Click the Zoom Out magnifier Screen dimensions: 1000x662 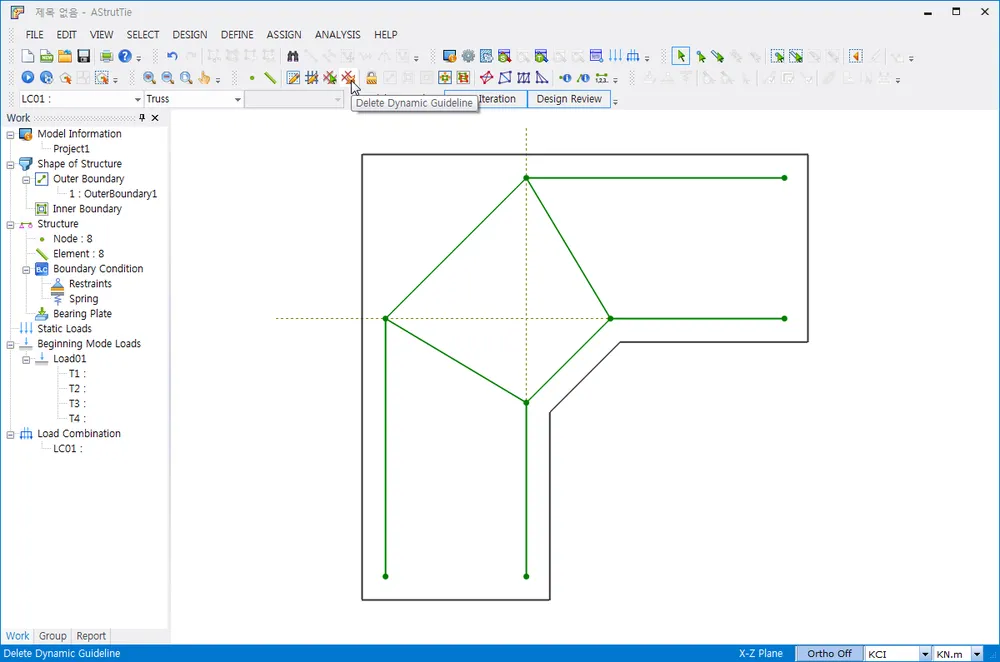pyautogui.click(x=168, y=78)
